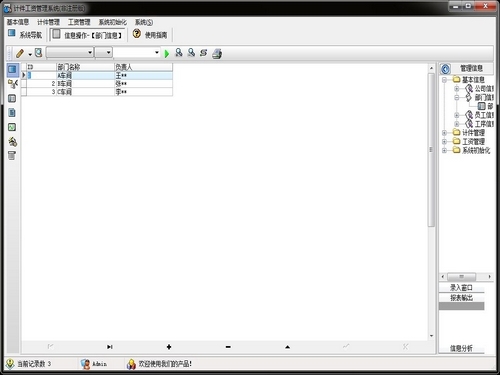Click the document page sidebar icon

(12, 113)
